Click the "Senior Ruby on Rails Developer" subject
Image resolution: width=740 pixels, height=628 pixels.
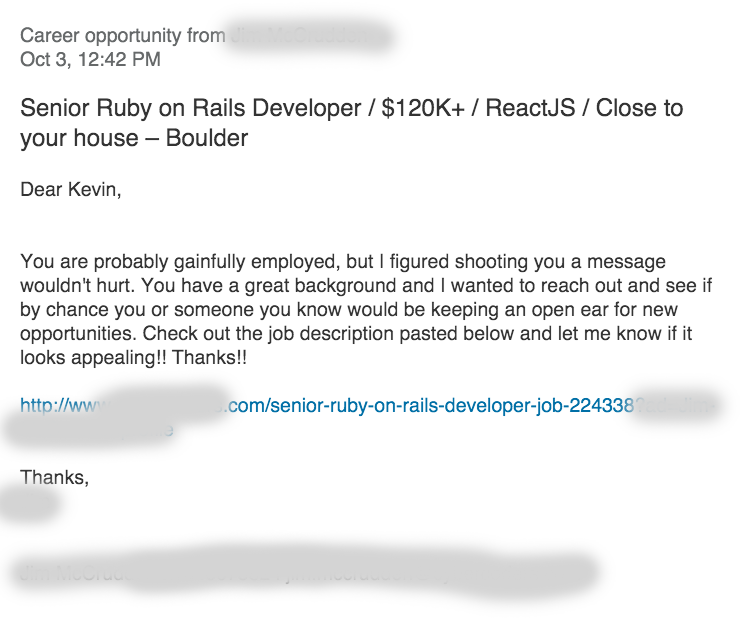(191, 108)
